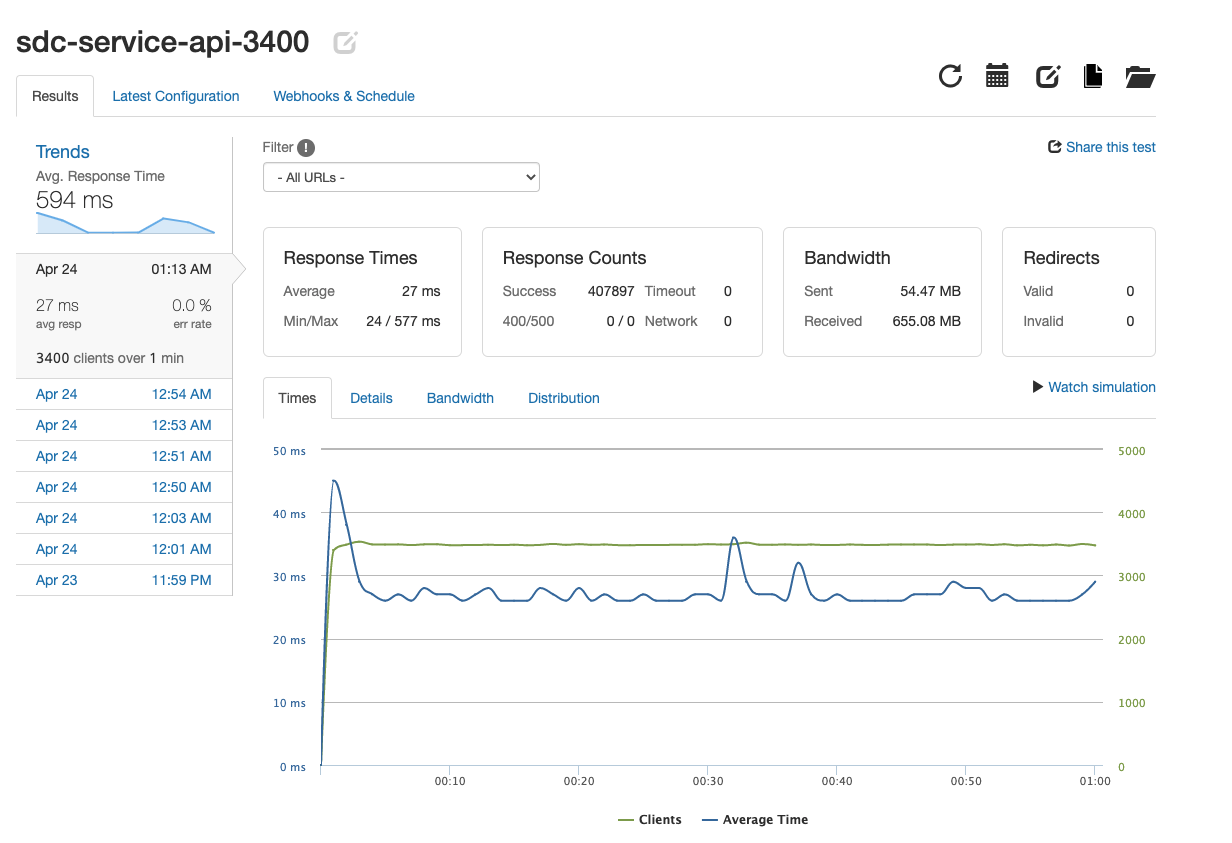Open the Apr 24 12:03 AM run

click(124, 518)
